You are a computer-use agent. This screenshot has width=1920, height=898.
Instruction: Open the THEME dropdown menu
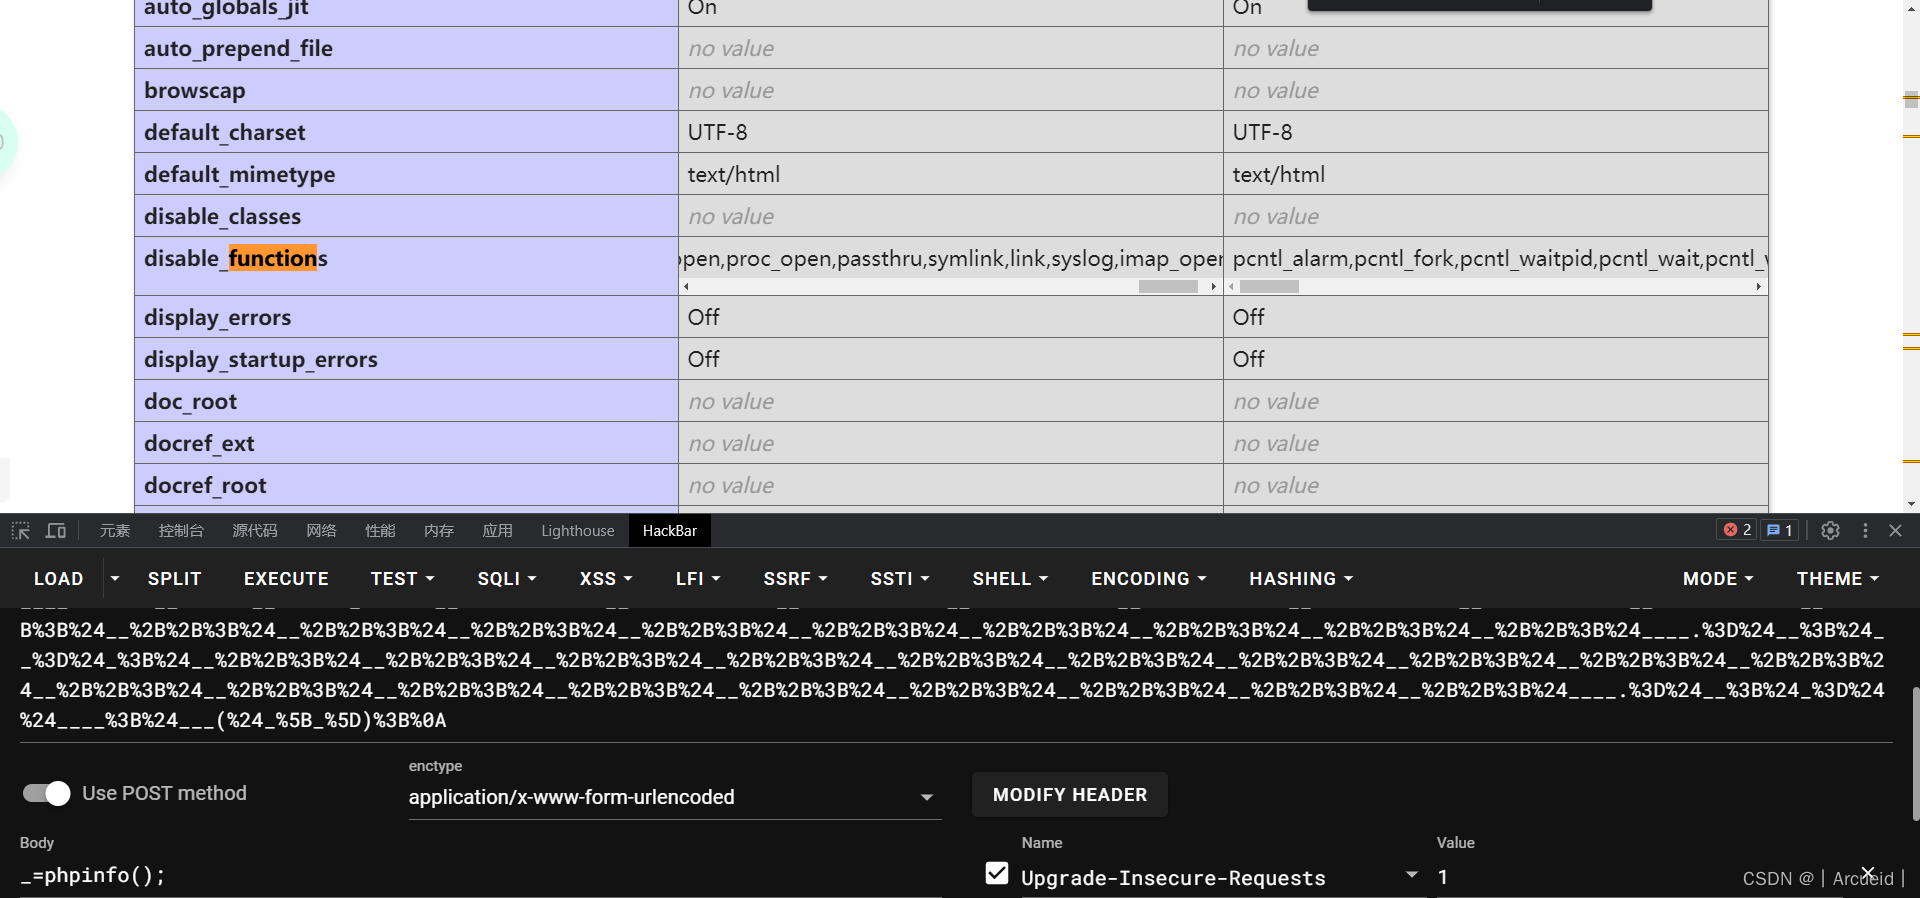click(1838, 578)
